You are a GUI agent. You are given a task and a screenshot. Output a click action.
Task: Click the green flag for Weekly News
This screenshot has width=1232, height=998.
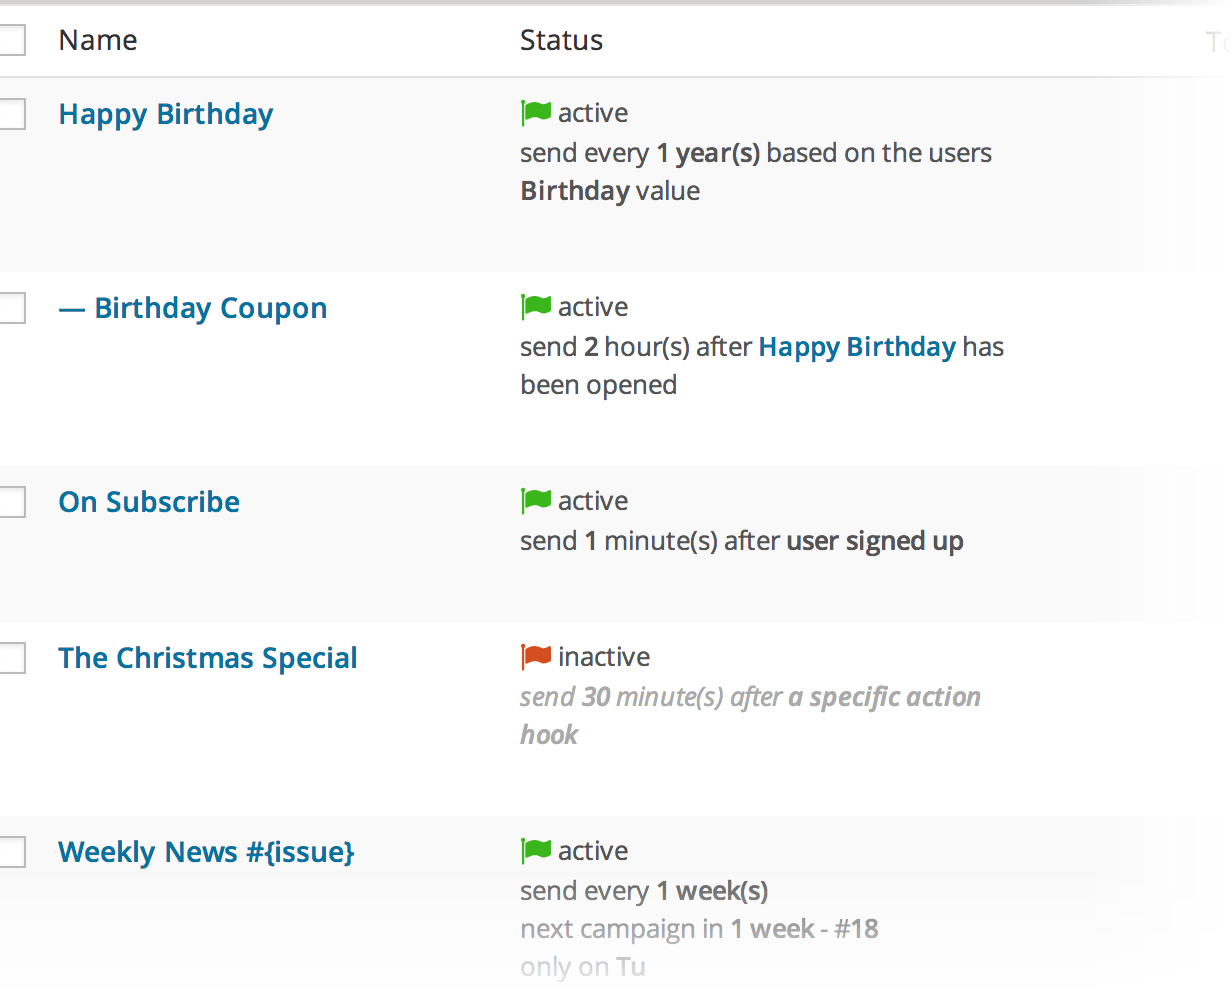(536, 851)
